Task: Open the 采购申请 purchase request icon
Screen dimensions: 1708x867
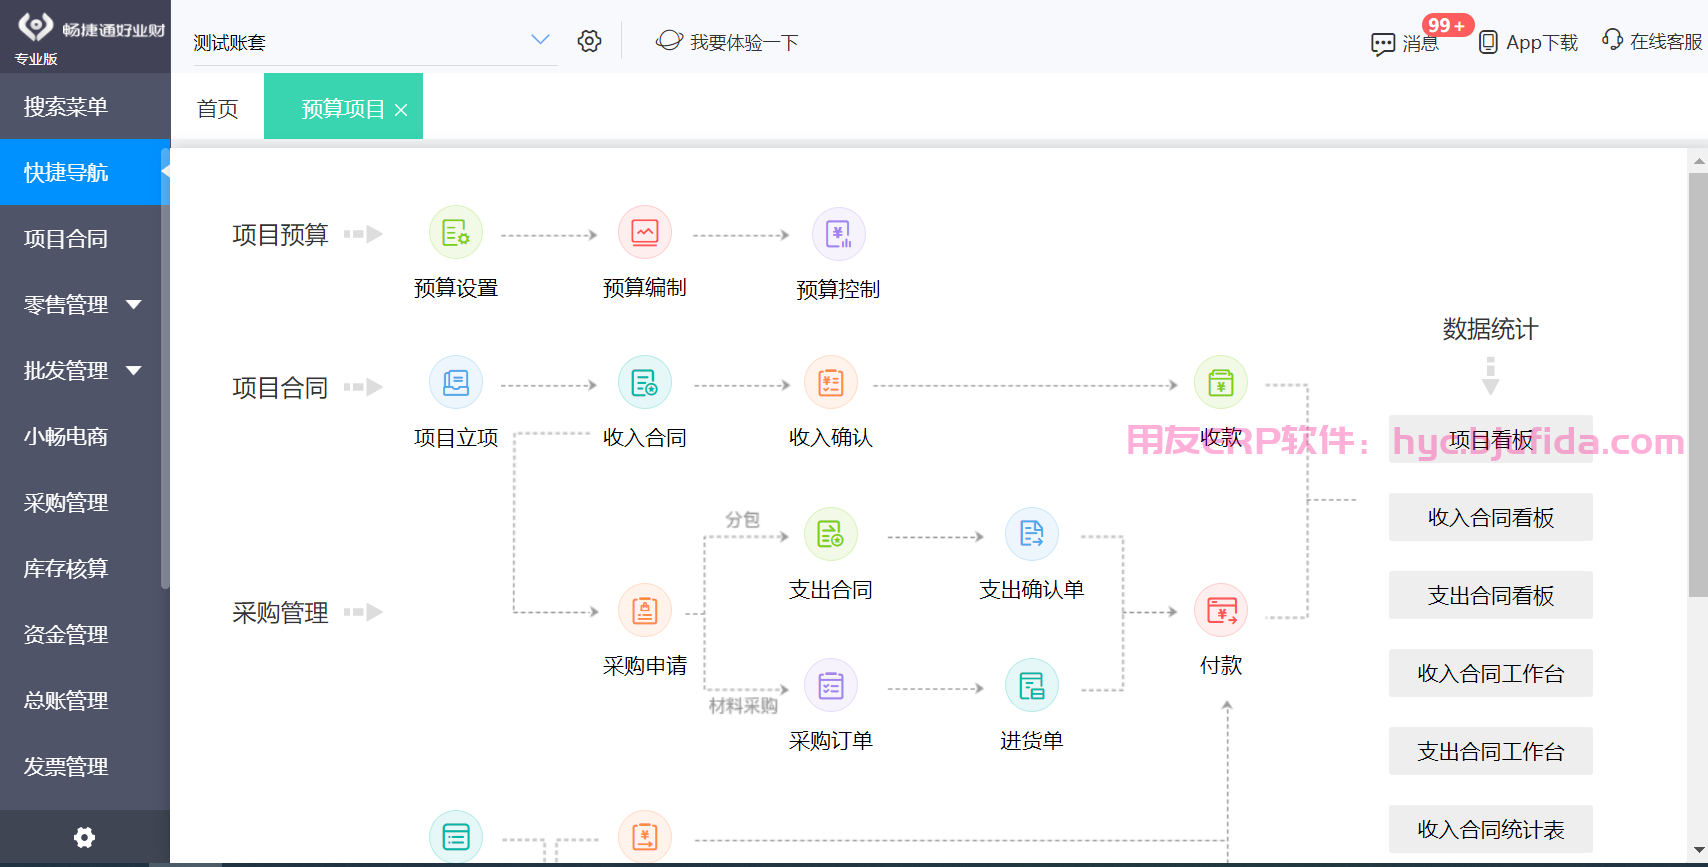Action: point(645,610)
